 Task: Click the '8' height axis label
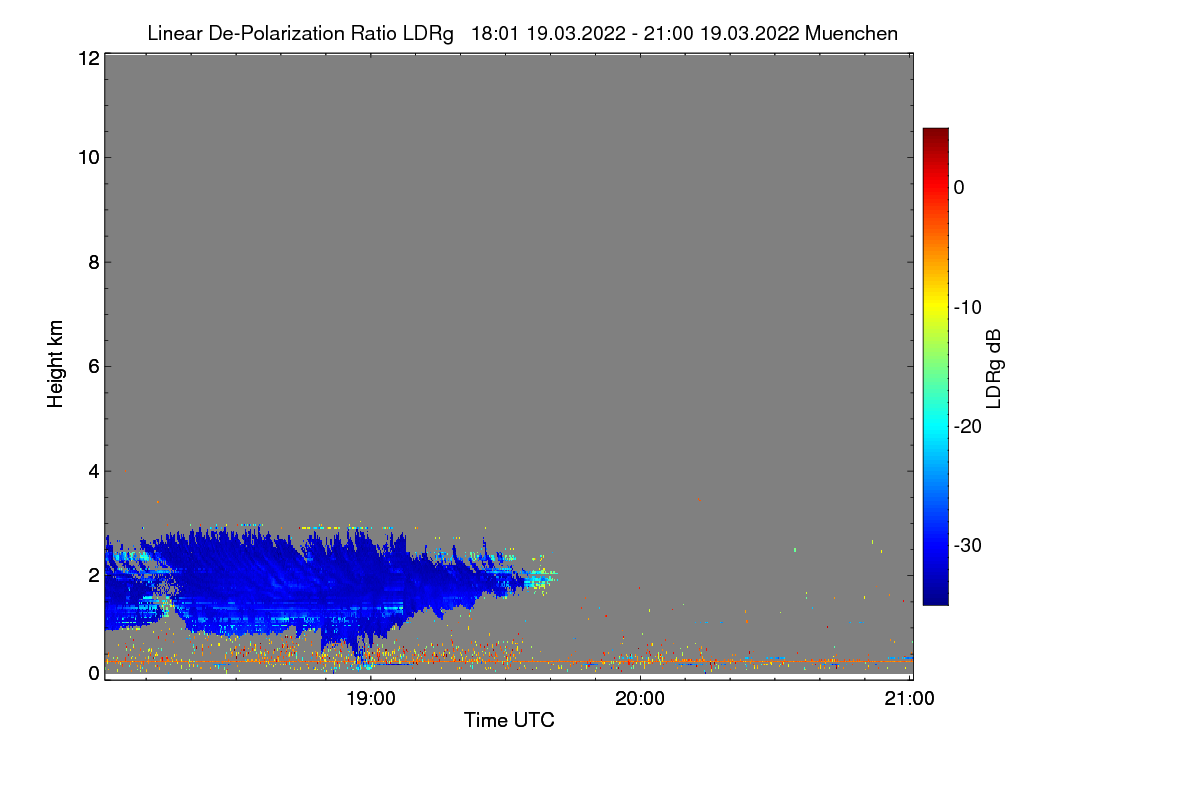click(93, 262)
